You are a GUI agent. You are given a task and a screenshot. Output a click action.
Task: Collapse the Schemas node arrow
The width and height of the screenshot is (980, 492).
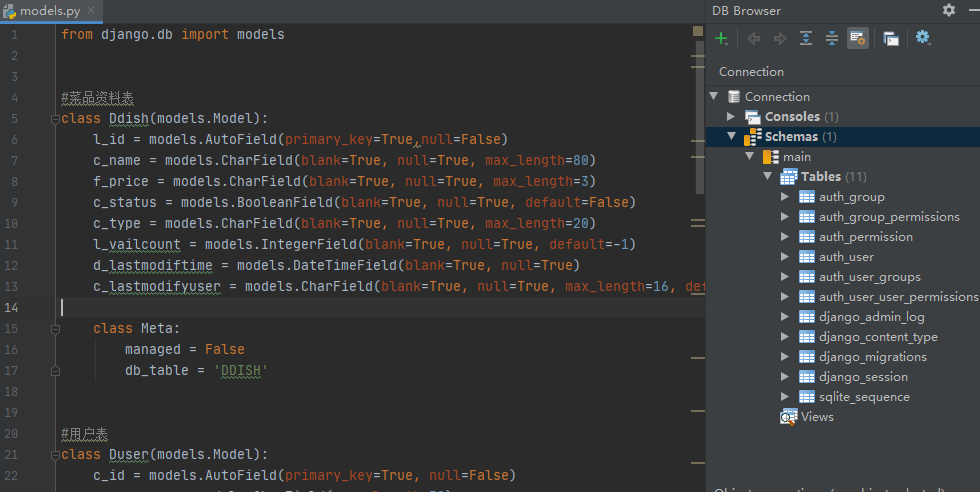tap(731, 136)
